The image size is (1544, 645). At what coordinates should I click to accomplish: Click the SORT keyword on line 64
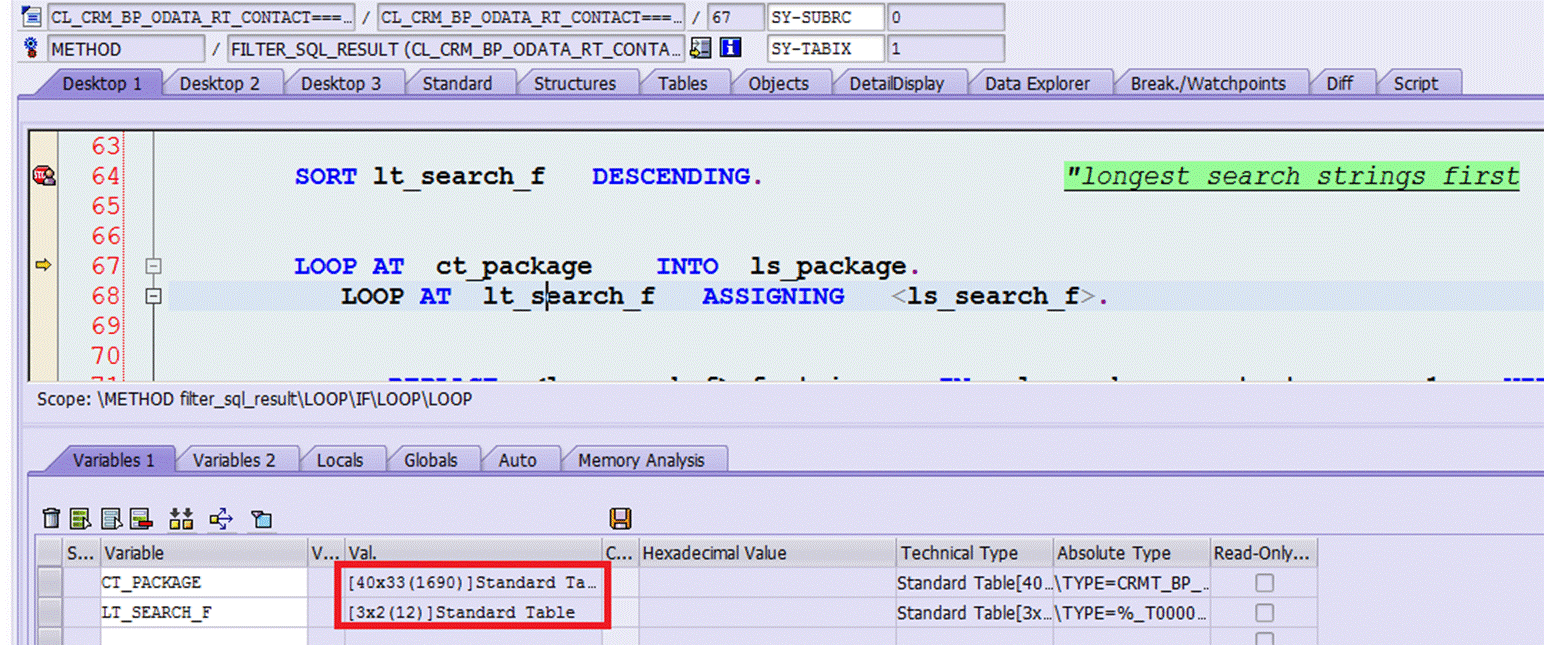326,176
